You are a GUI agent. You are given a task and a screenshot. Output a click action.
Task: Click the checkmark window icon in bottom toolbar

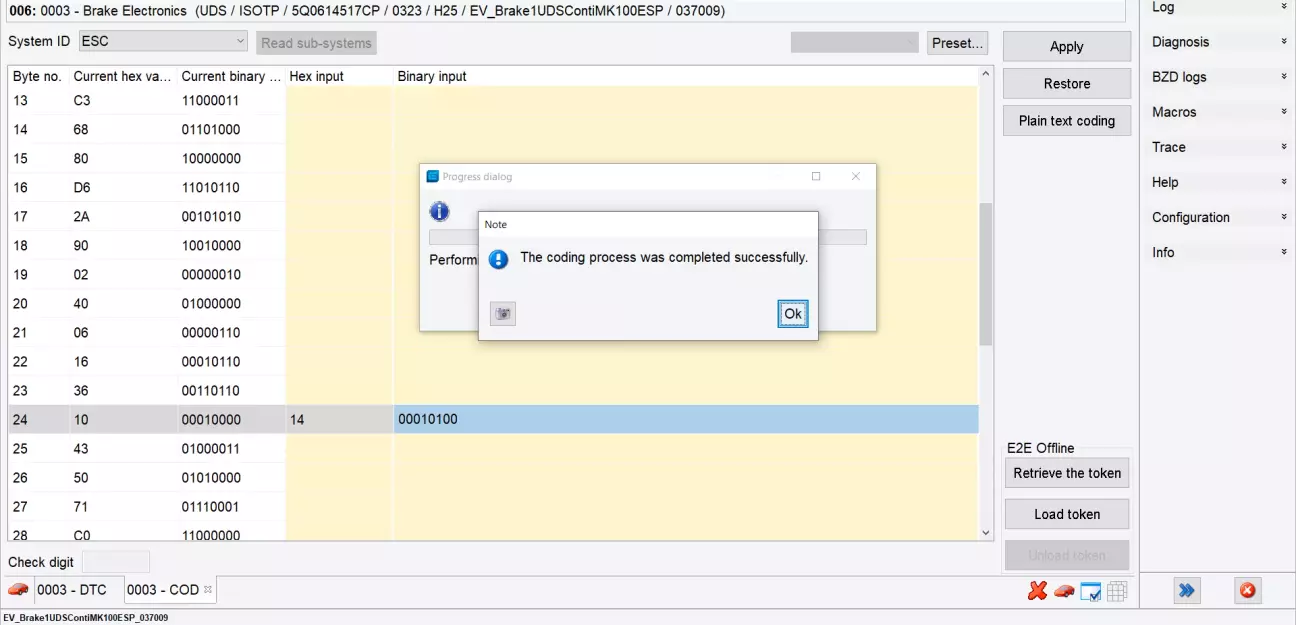pyautogui.click(x=1090, y=591)
